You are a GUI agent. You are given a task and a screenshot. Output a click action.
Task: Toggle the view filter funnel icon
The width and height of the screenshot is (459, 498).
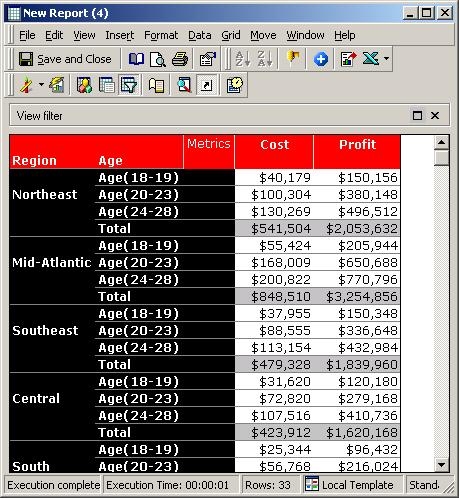tap(129, 85)
